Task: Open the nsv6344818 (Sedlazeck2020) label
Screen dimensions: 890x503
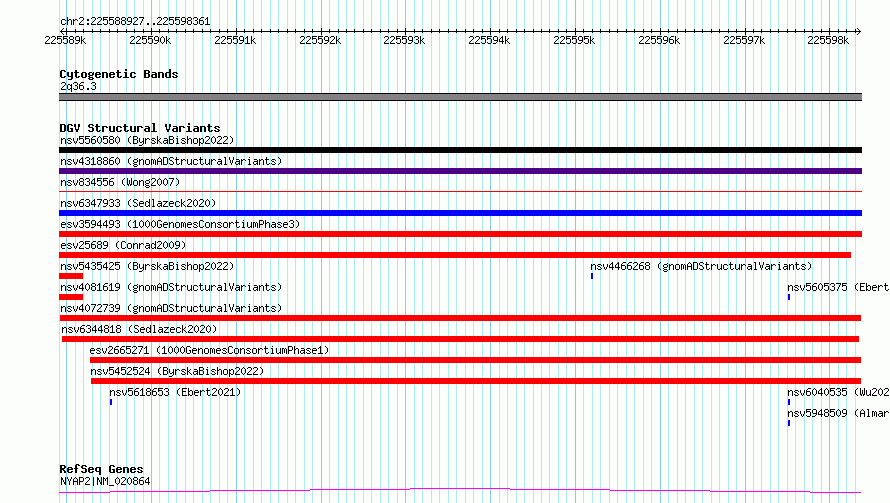Action: [x=139, y=329]
